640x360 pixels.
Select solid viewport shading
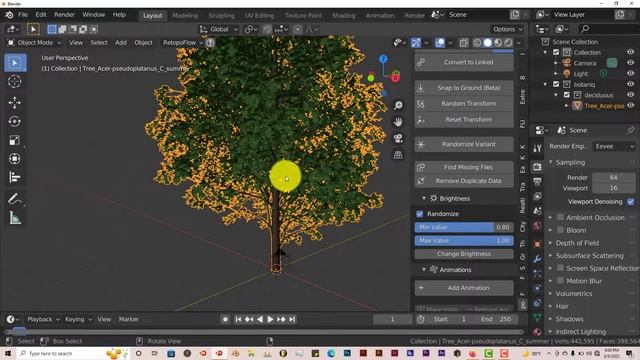tap(487, 42)
